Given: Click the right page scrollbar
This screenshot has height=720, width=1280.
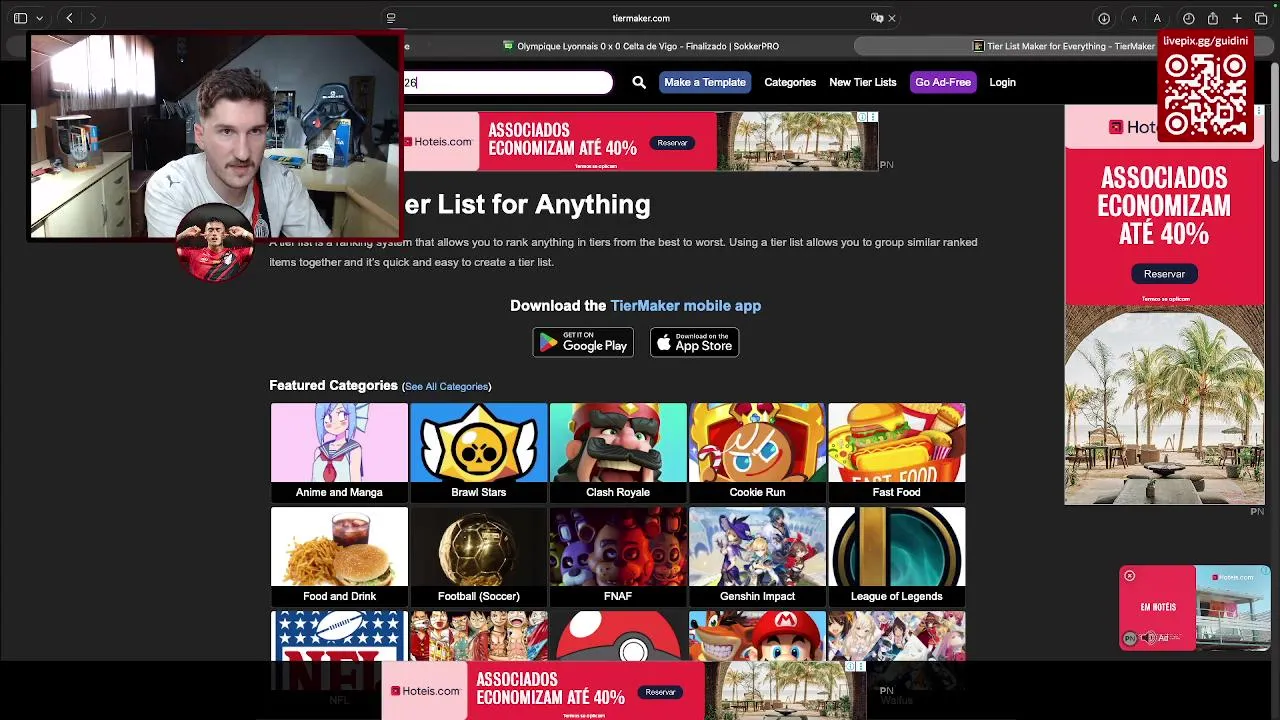Looking at the screenshot, I should tap(1274, 112).
